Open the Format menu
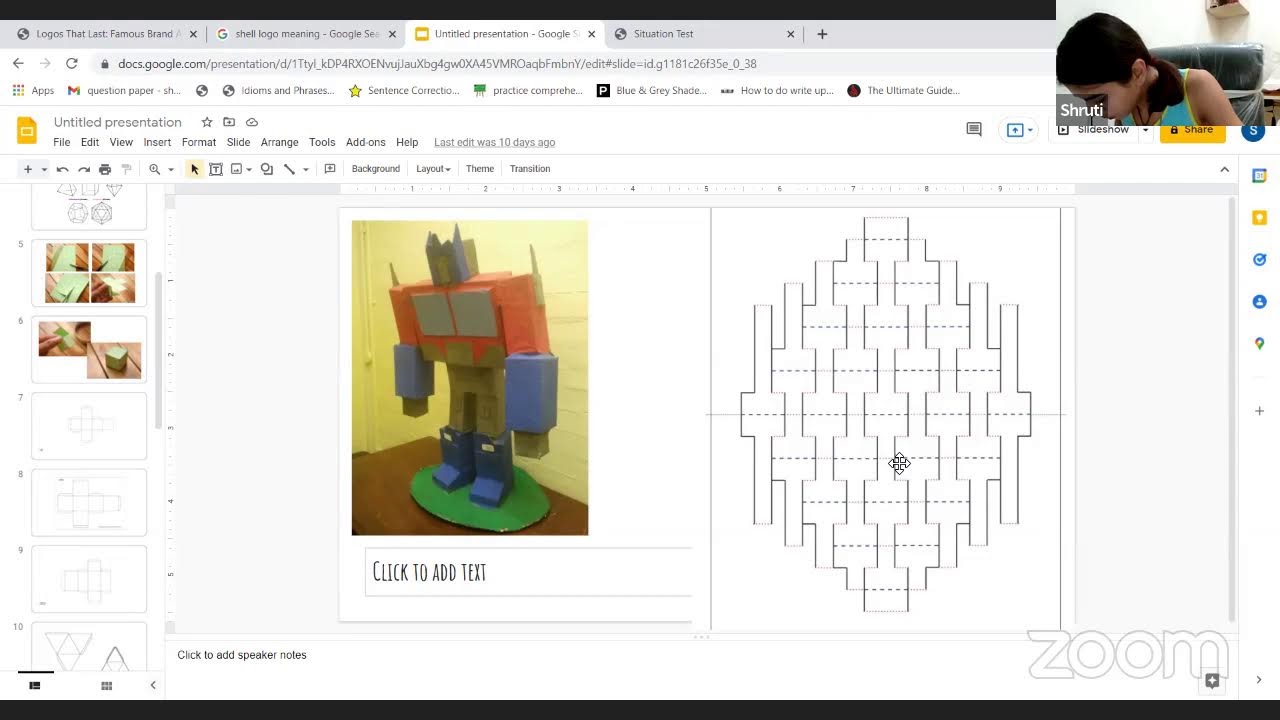Screen dimensions: 1280x720 (x=199, y=142)
